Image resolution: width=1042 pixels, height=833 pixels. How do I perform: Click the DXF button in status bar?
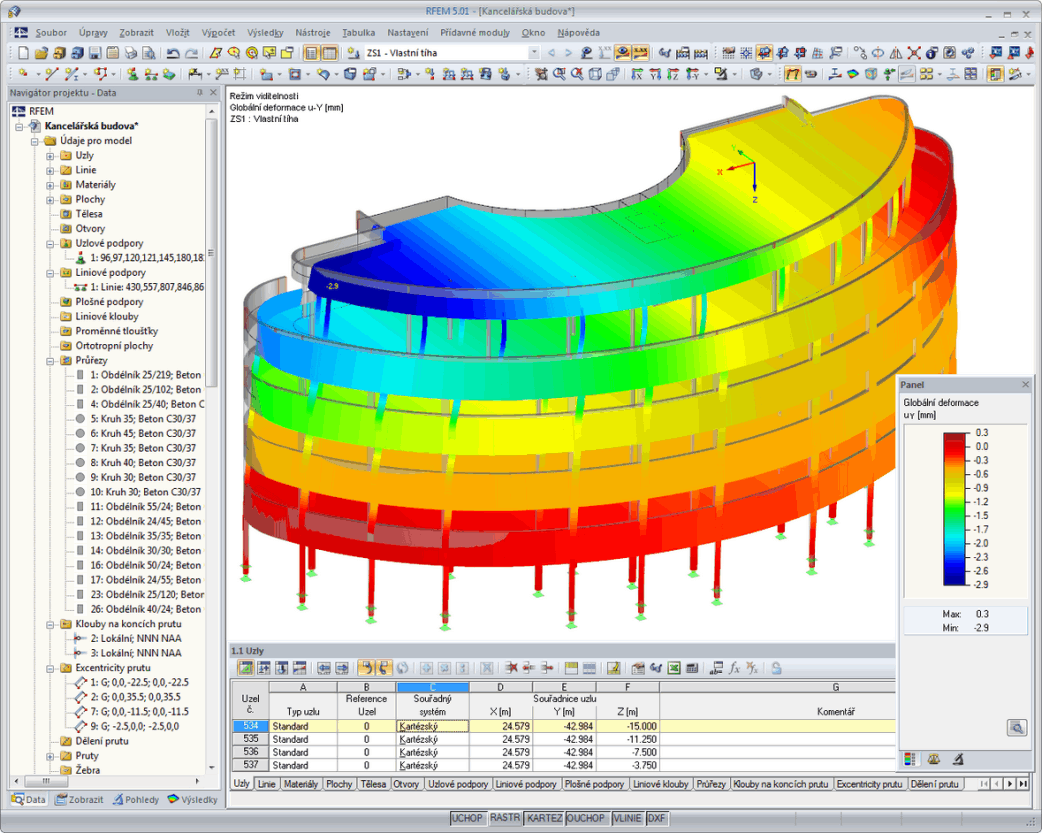[657, 818]
